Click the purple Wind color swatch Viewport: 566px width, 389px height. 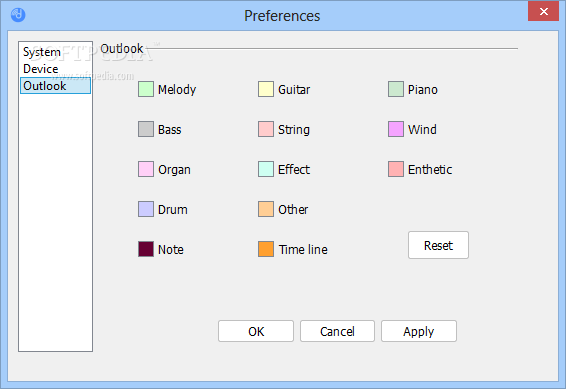click(396, 129)
